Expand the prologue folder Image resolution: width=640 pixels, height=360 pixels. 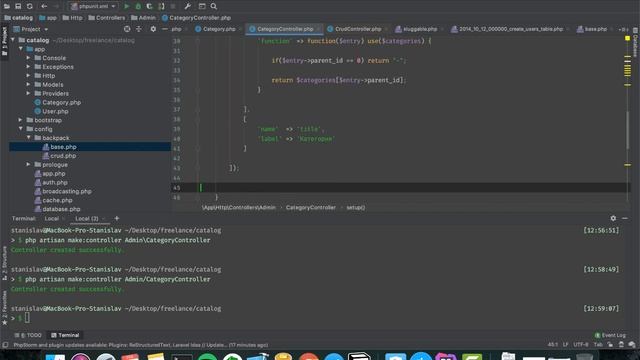(29, 164)
